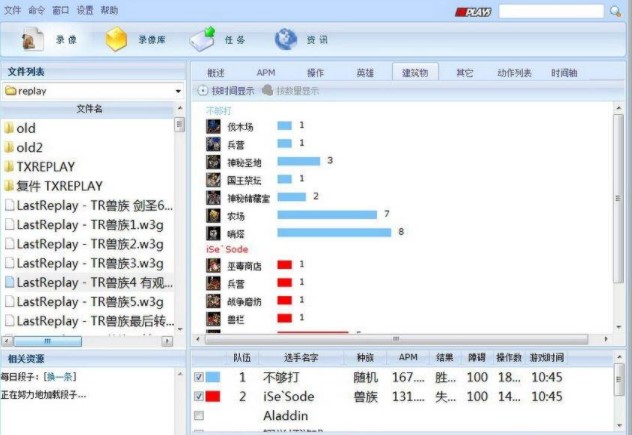Click the file list horizontal scrollbar thumb
The width and height of the screenshot is (632, 435).
coord(48,341)
